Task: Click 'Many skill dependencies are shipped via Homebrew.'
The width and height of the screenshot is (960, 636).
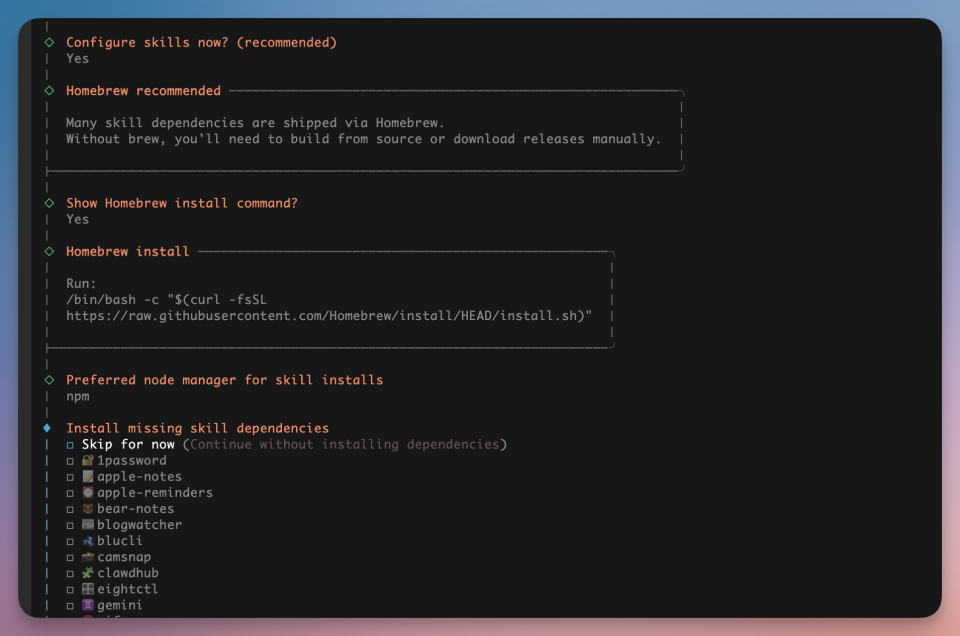Action: click(x=255, y=122)
